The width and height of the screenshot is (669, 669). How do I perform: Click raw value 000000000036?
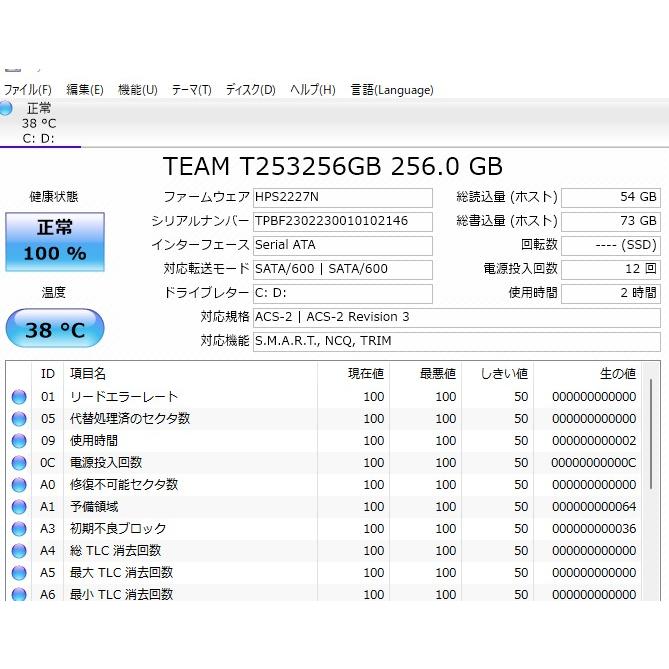pyautogui.click(x=594, y=529)
